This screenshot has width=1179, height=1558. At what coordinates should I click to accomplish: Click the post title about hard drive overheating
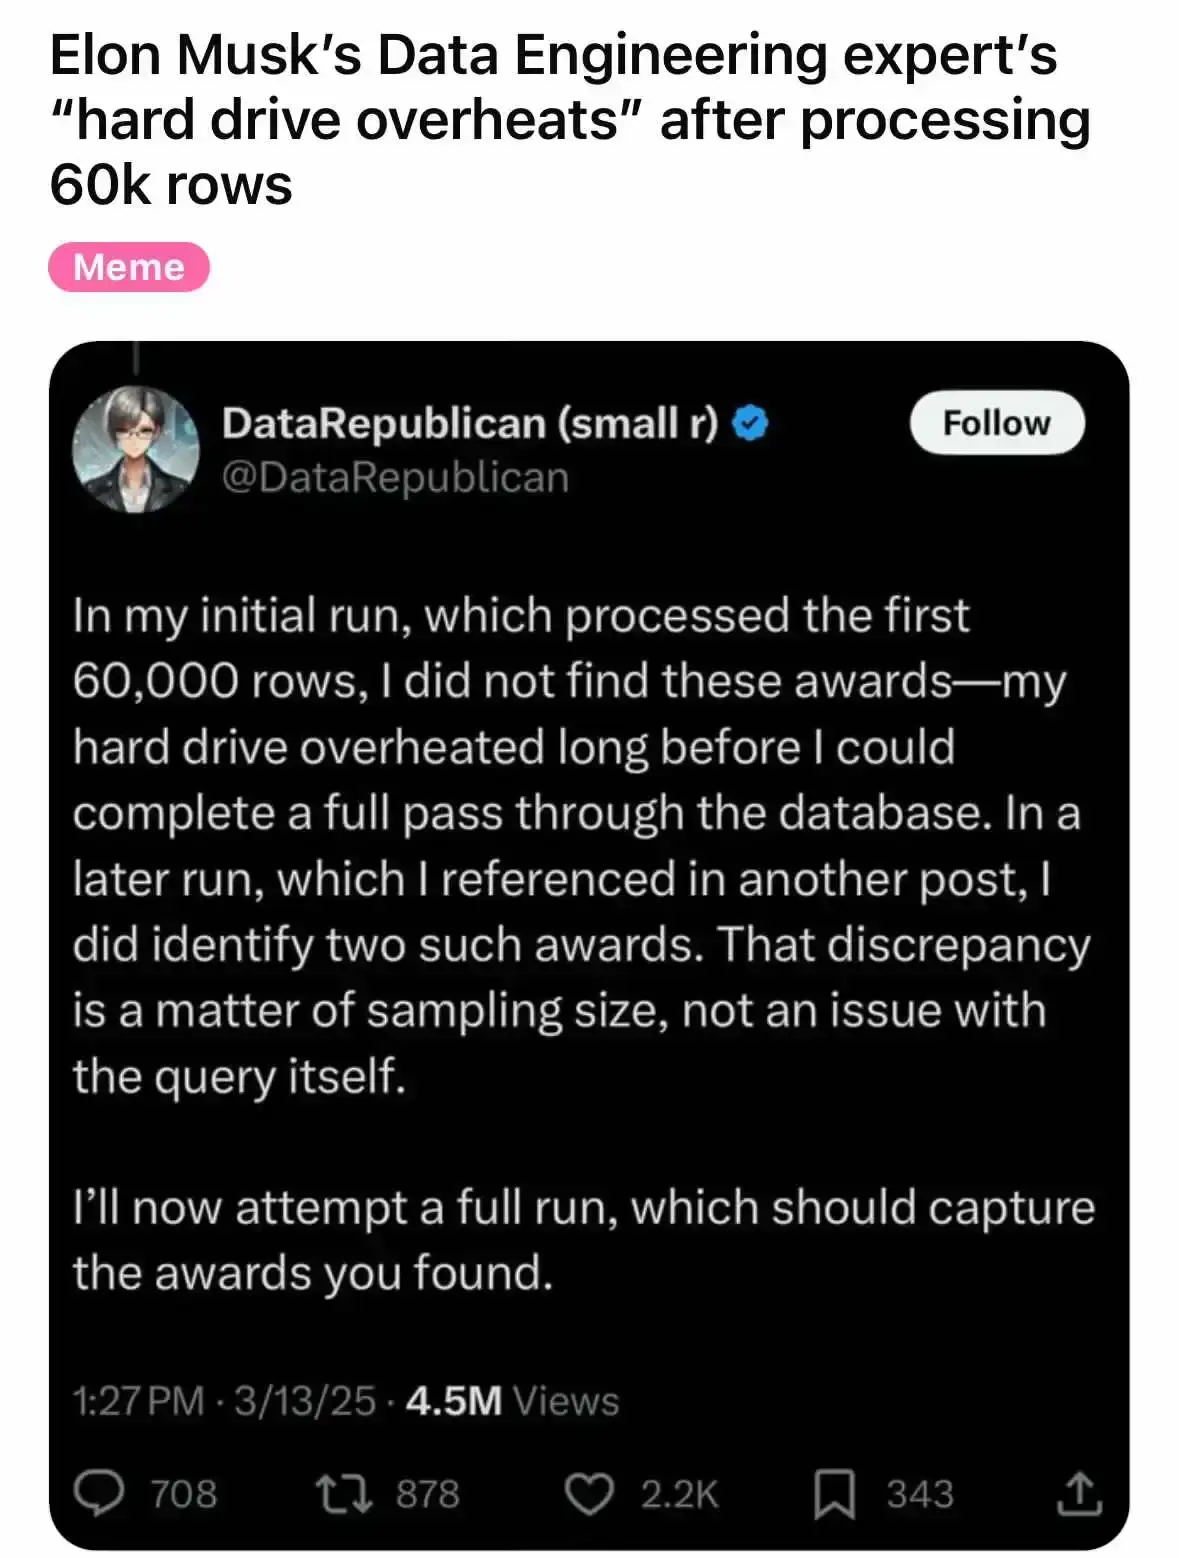coord(570,120)
